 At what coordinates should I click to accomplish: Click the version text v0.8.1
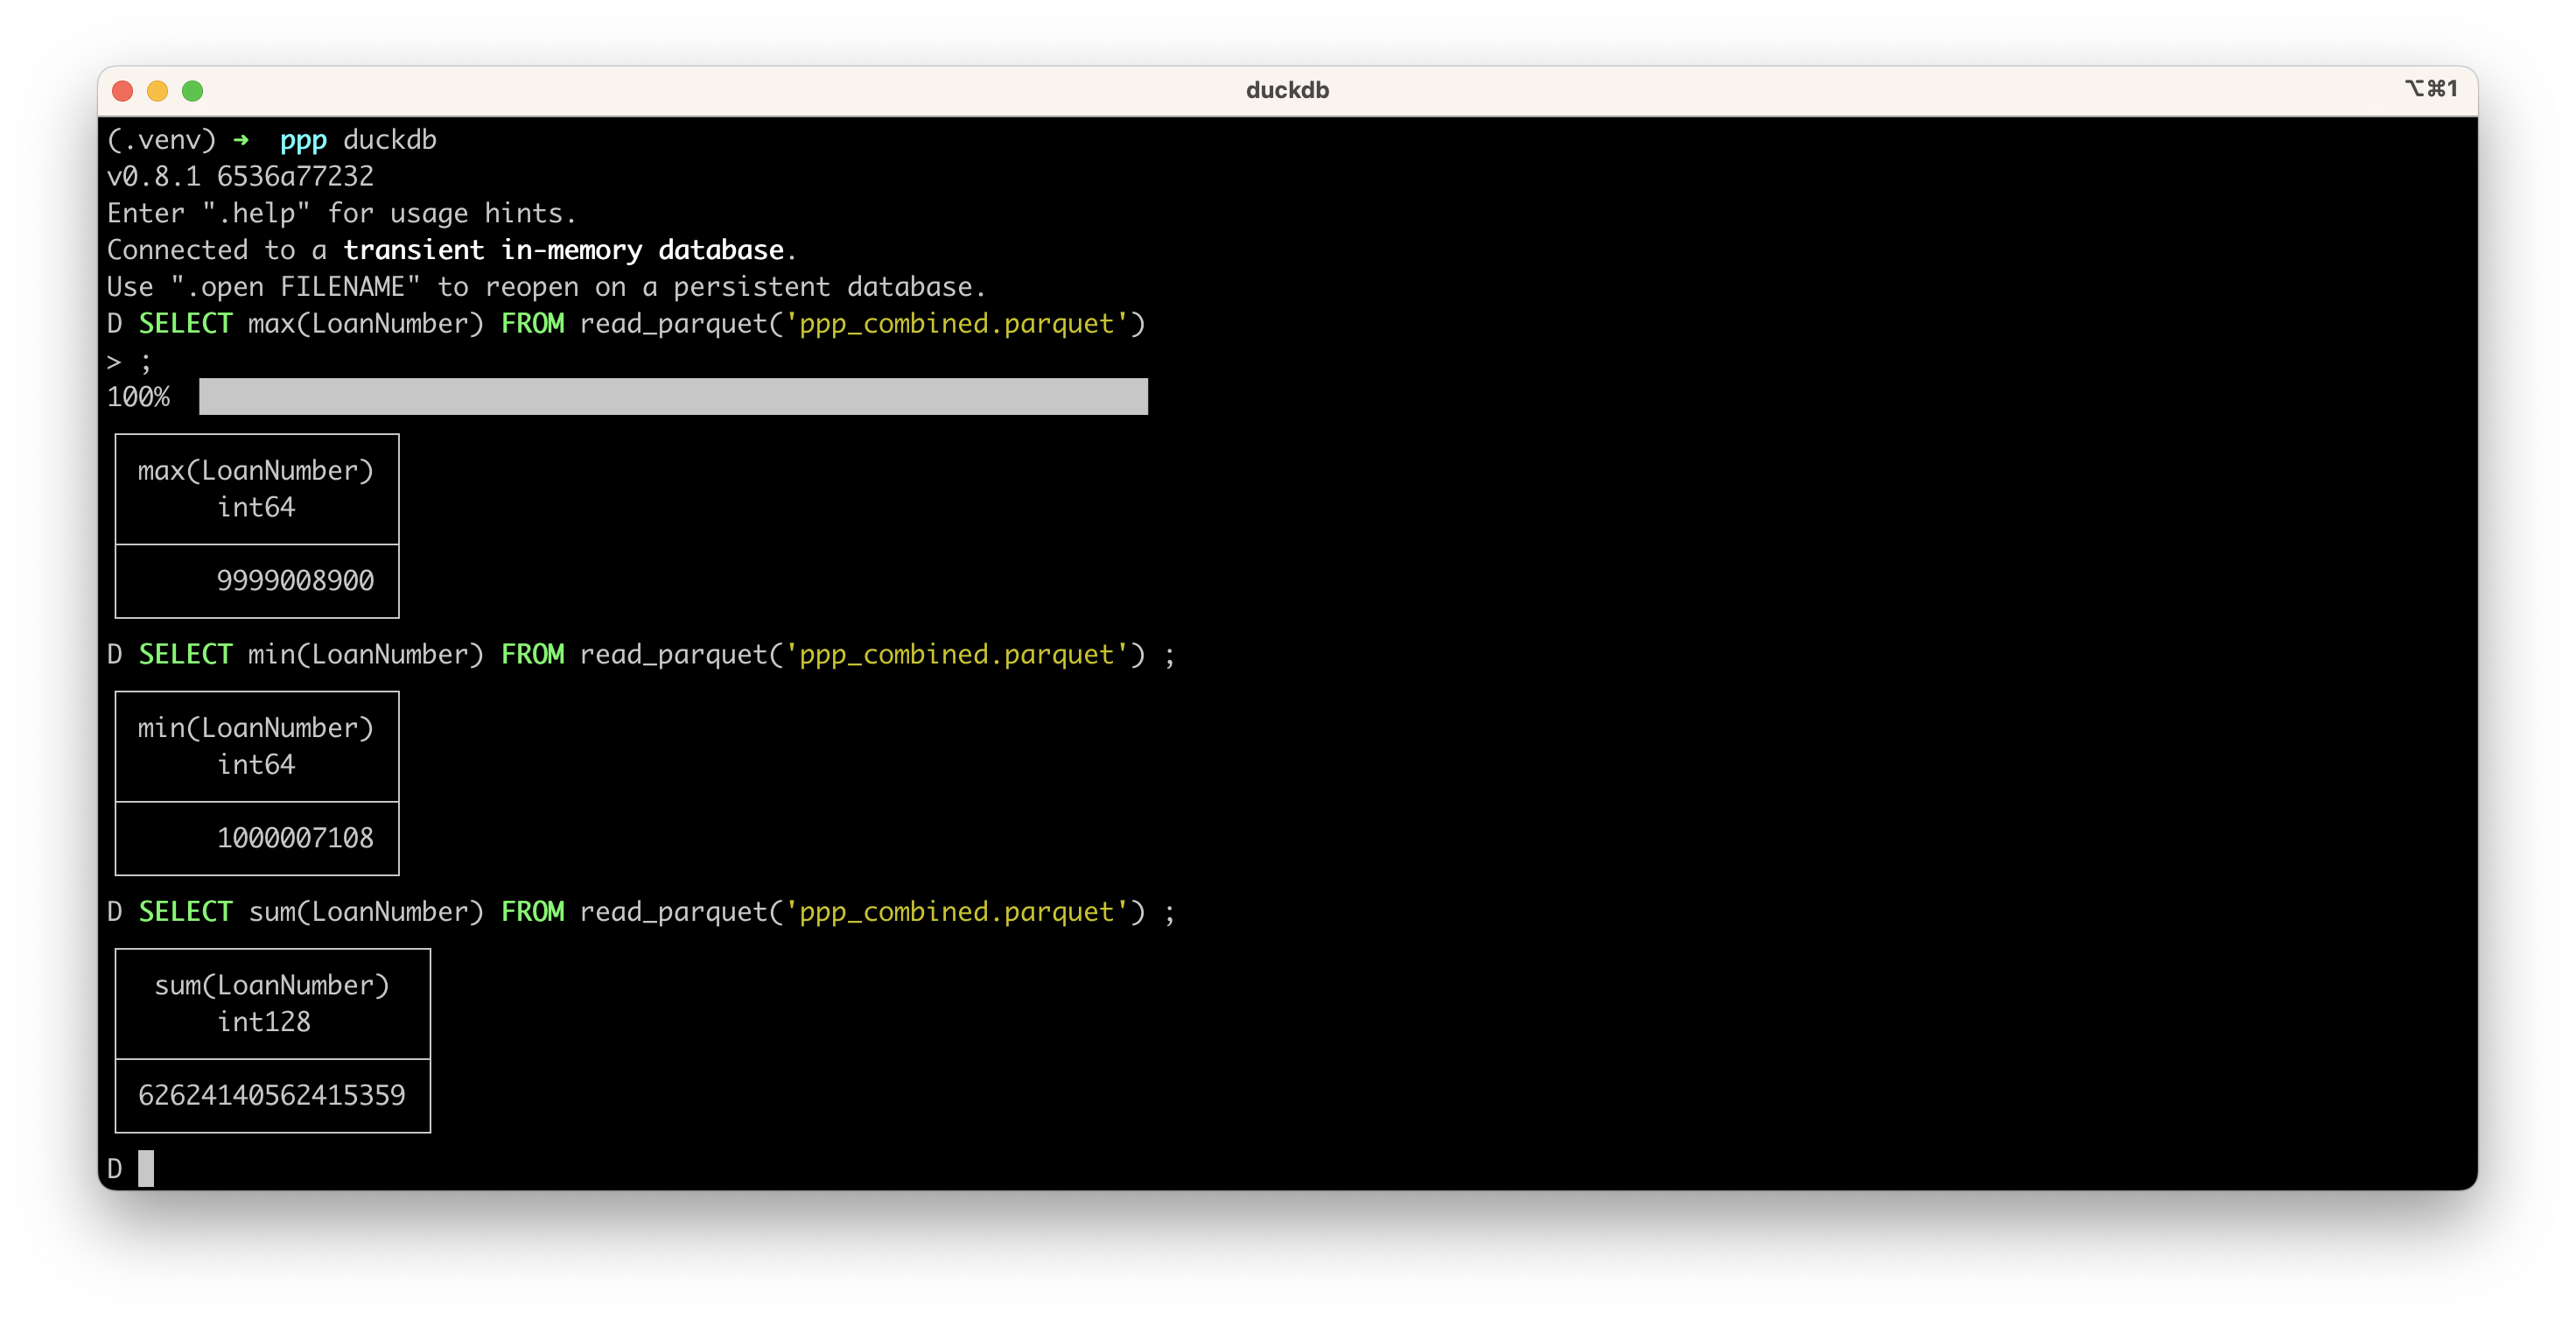click(153, 177)
